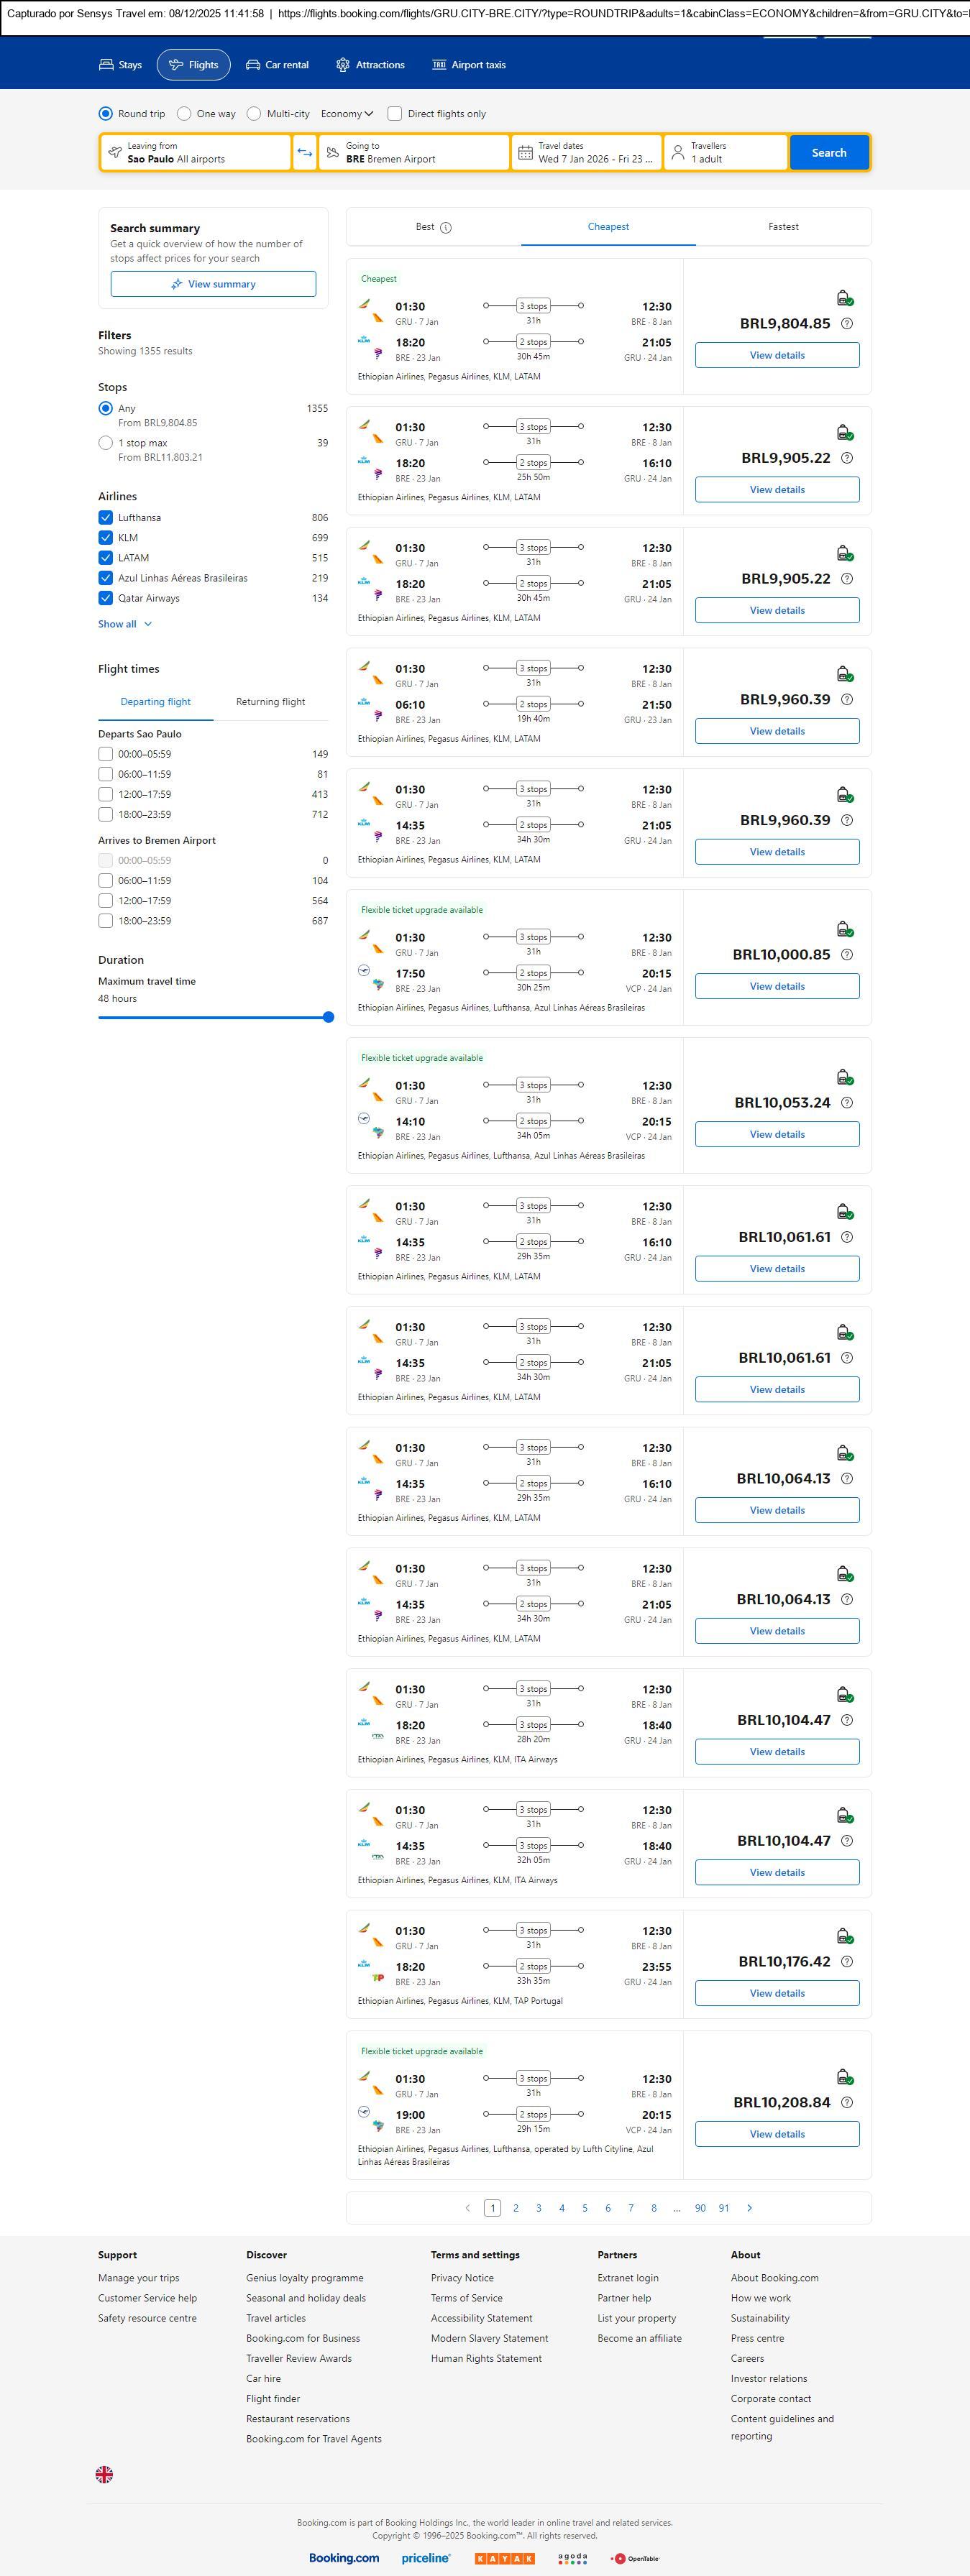
Task: Click the help icon next to BRL9,804.85 price
Action: [x=847, y=324]
